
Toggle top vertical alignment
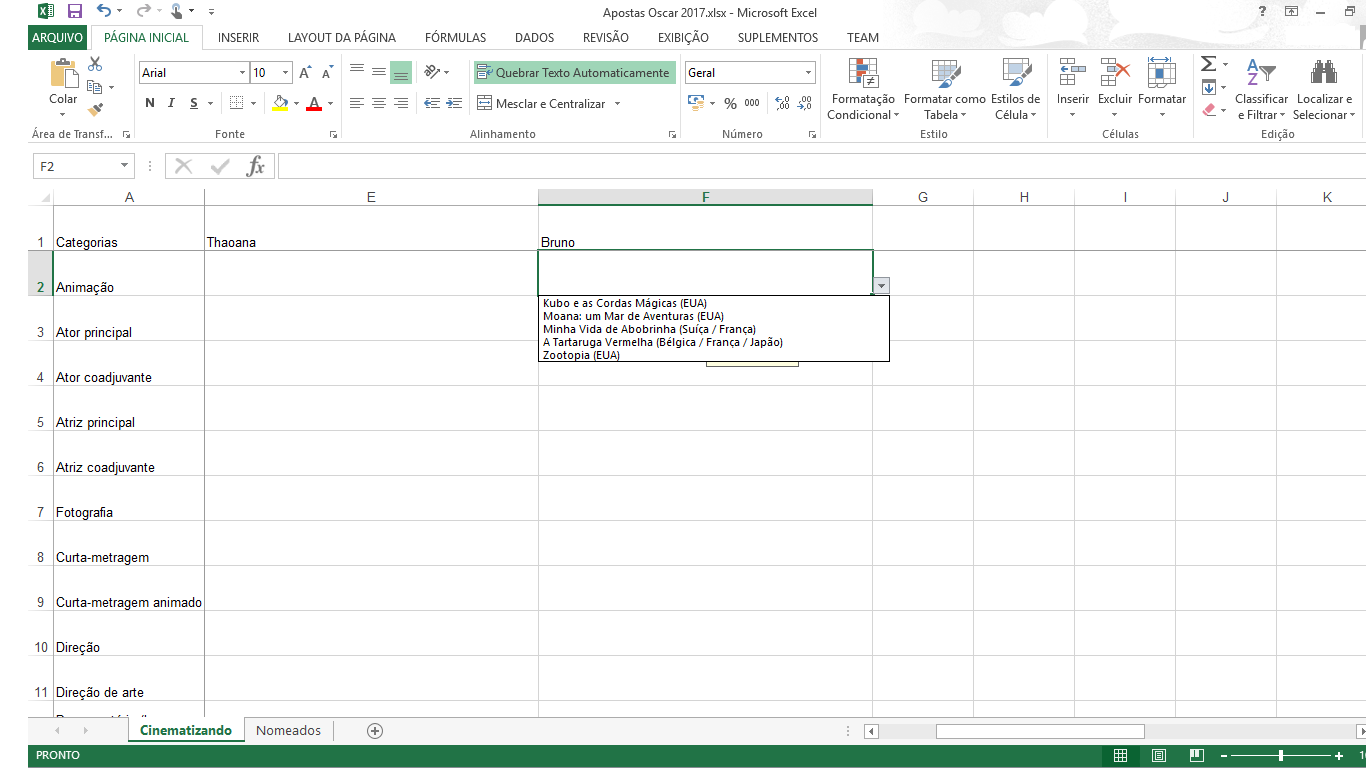coord(357,72)
